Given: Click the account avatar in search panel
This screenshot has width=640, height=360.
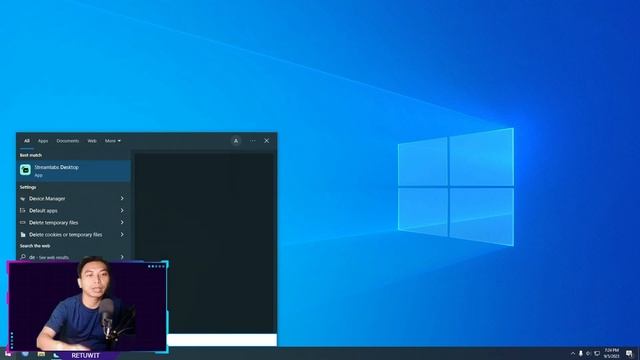Looking at the screenshot, I should (x=236, y=141).
